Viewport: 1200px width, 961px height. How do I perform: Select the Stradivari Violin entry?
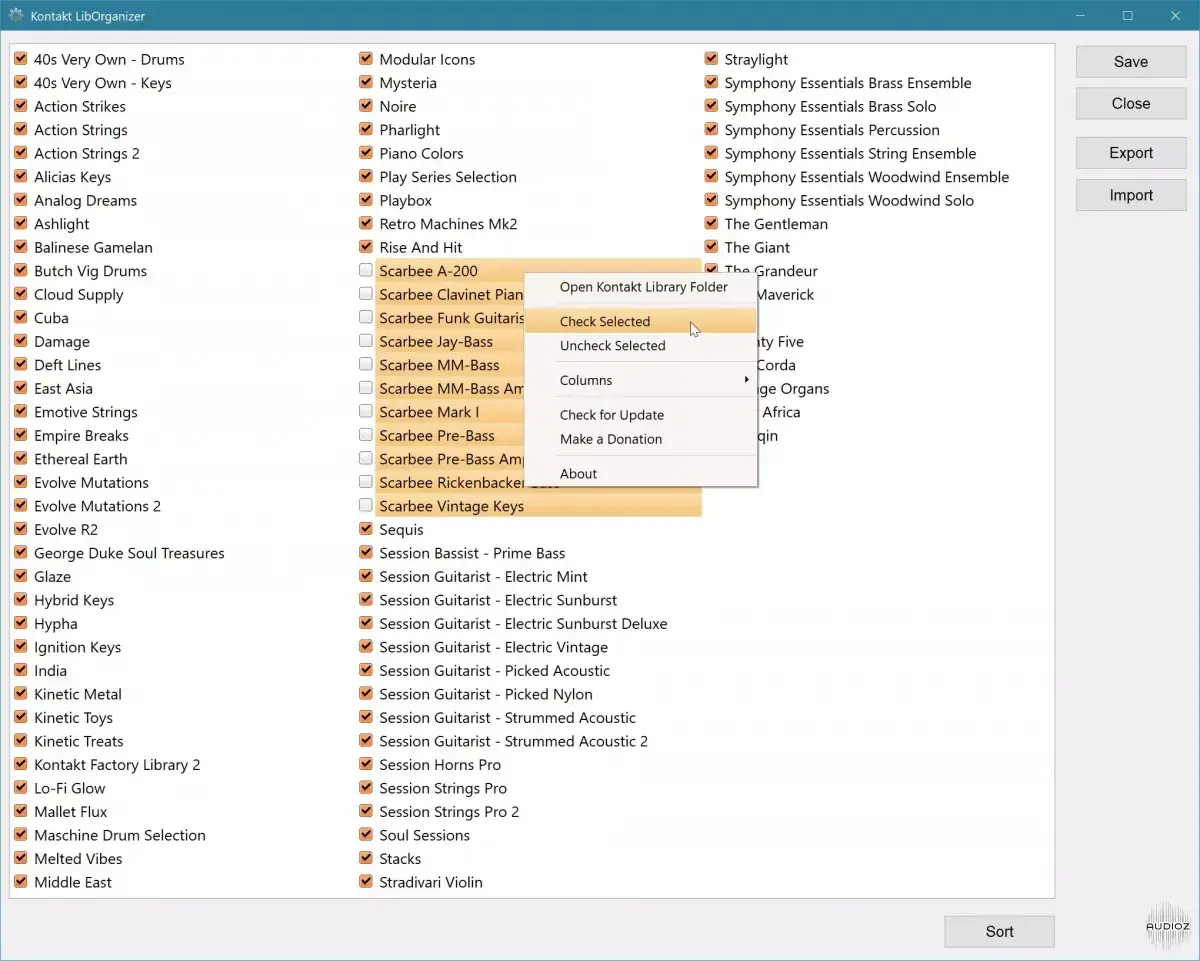pyautogui.click(x=430, y=882)
